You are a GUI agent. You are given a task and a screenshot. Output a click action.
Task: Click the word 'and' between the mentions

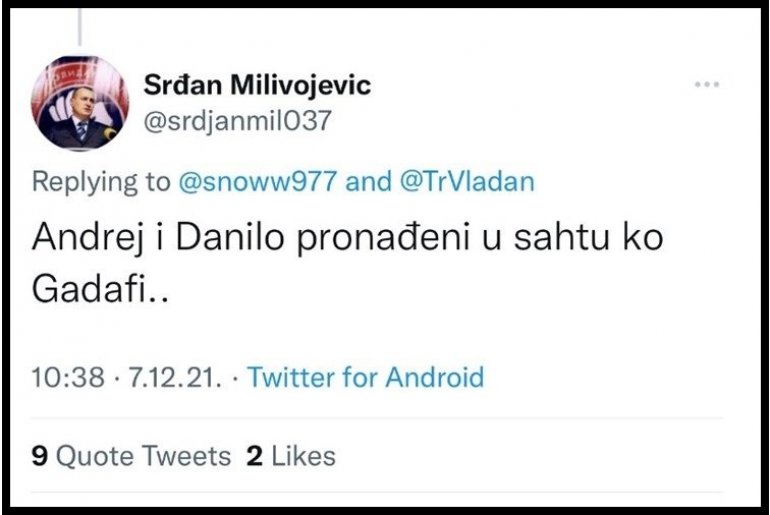[x=368, y=181]
